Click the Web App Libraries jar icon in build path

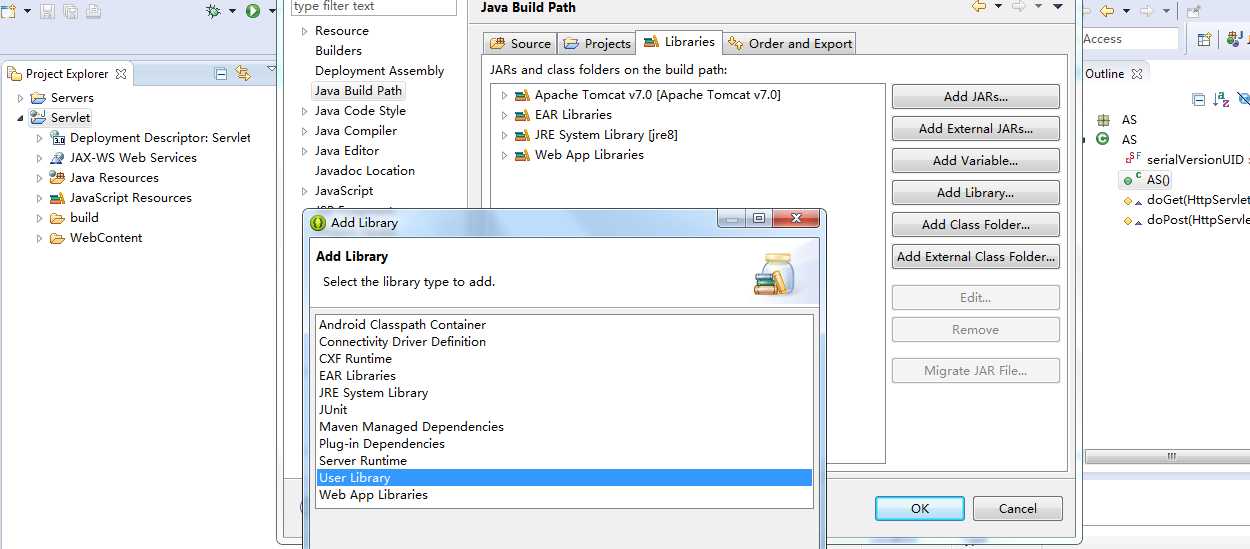[x=521, y=155]
